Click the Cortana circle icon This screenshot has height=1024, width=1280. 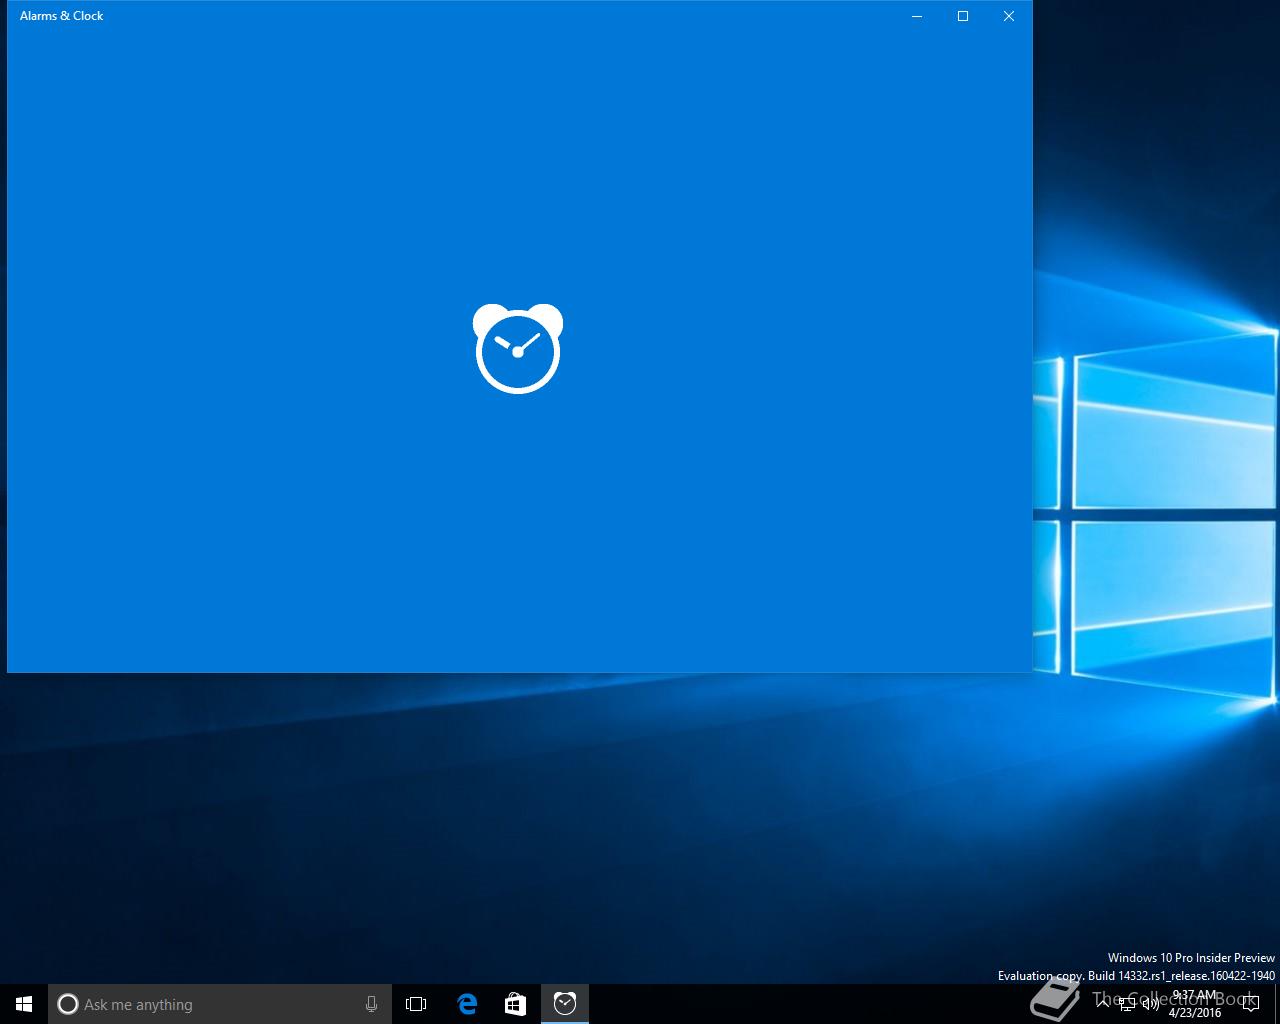pos(67,1004)
